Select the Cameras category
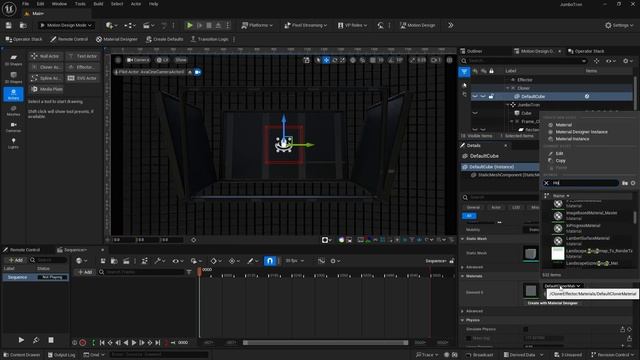The image size is (640, 360). [13, 127]
